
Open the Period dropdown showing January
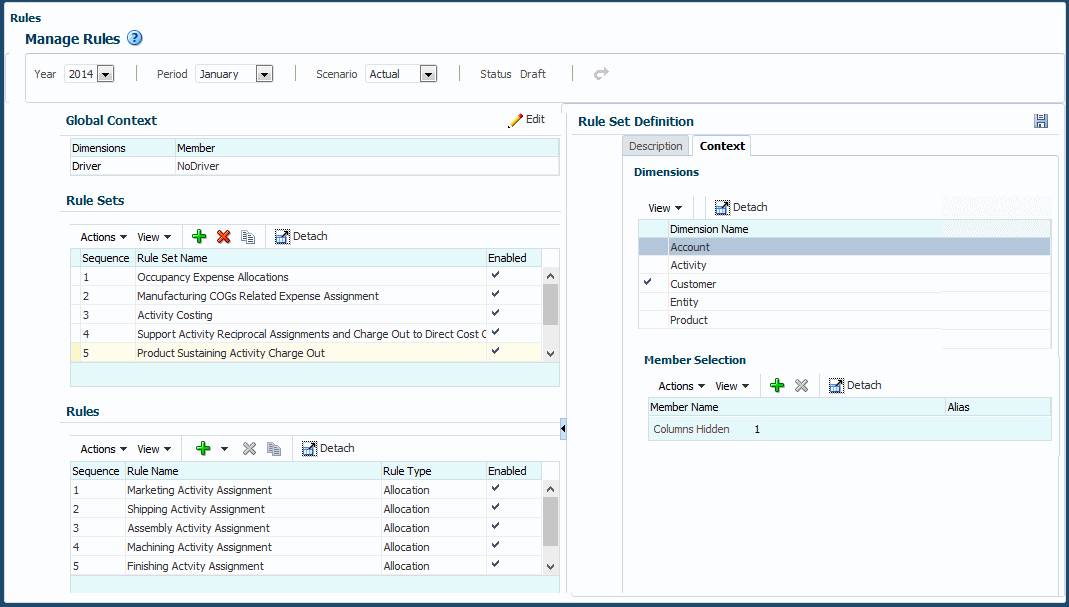(x=265, y=74)
